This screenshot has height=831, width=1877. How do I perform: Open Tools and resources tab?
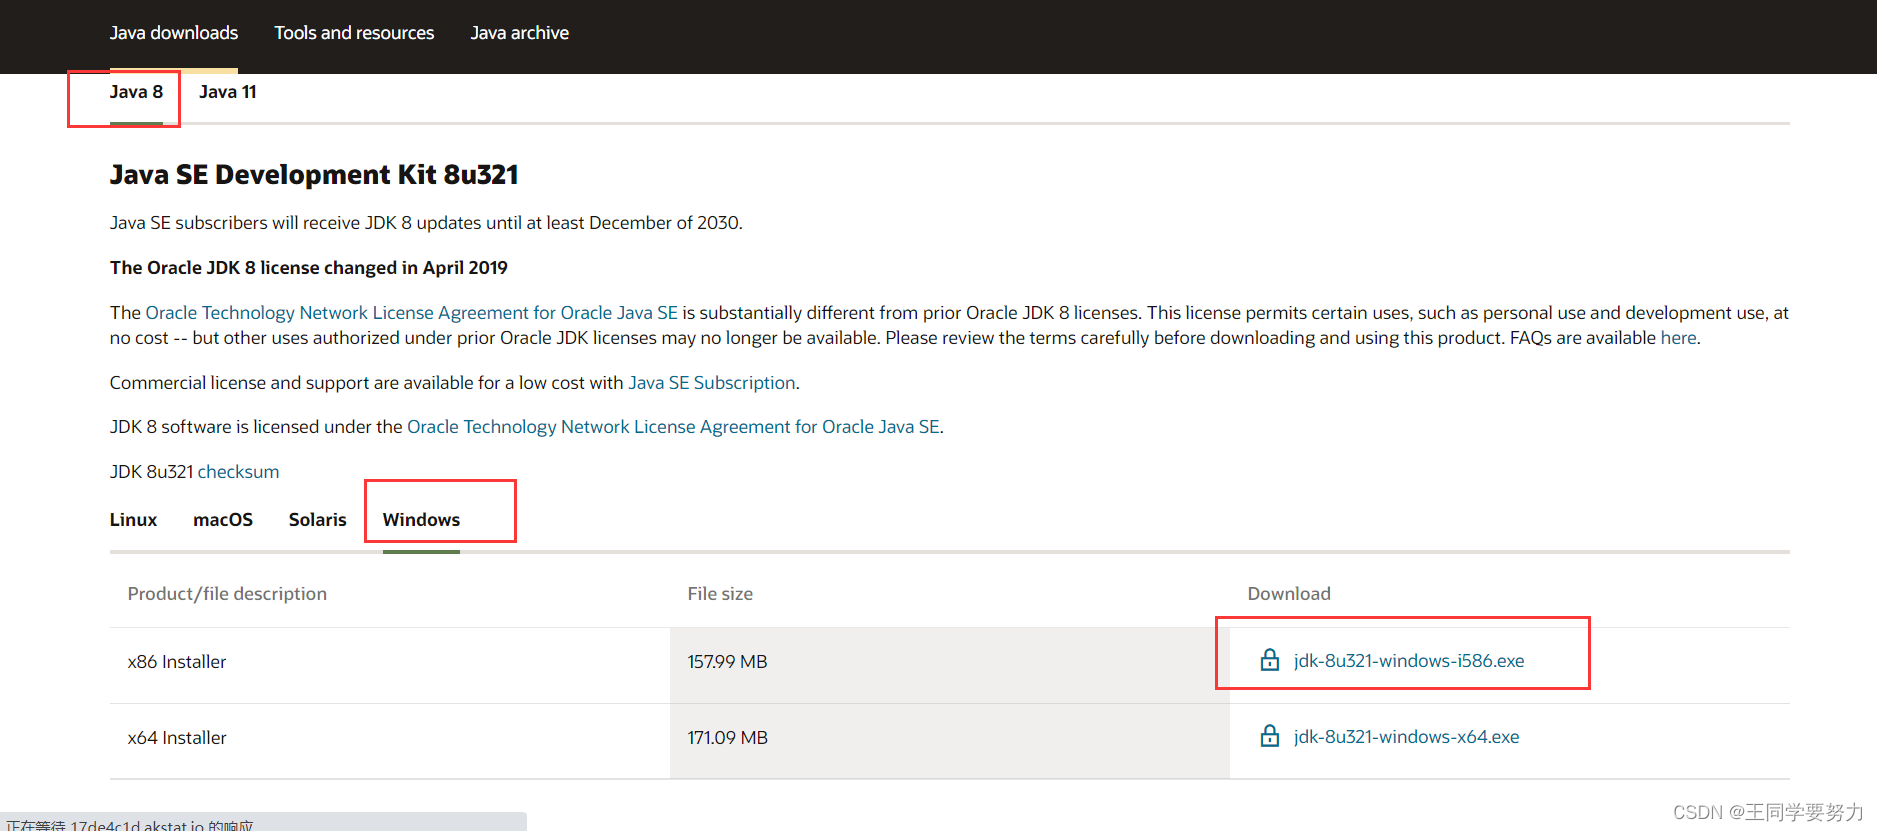coord(354,33)
